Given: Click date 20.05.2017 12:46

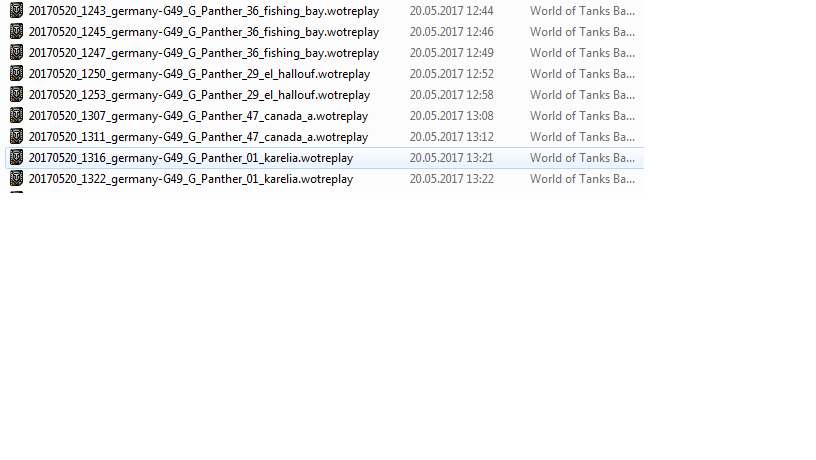Looking at the screenshot, I should point(452,32).
